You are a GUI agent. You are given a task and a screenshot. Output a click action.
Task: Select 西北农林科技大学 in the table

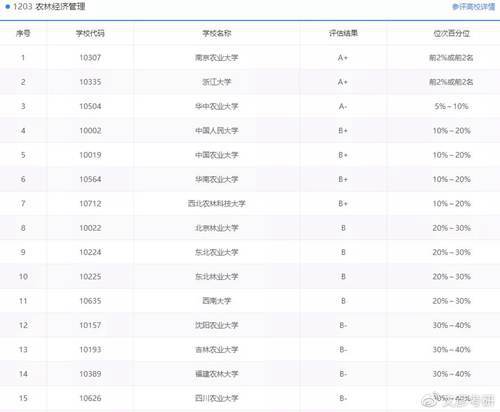tap(217, 204)
